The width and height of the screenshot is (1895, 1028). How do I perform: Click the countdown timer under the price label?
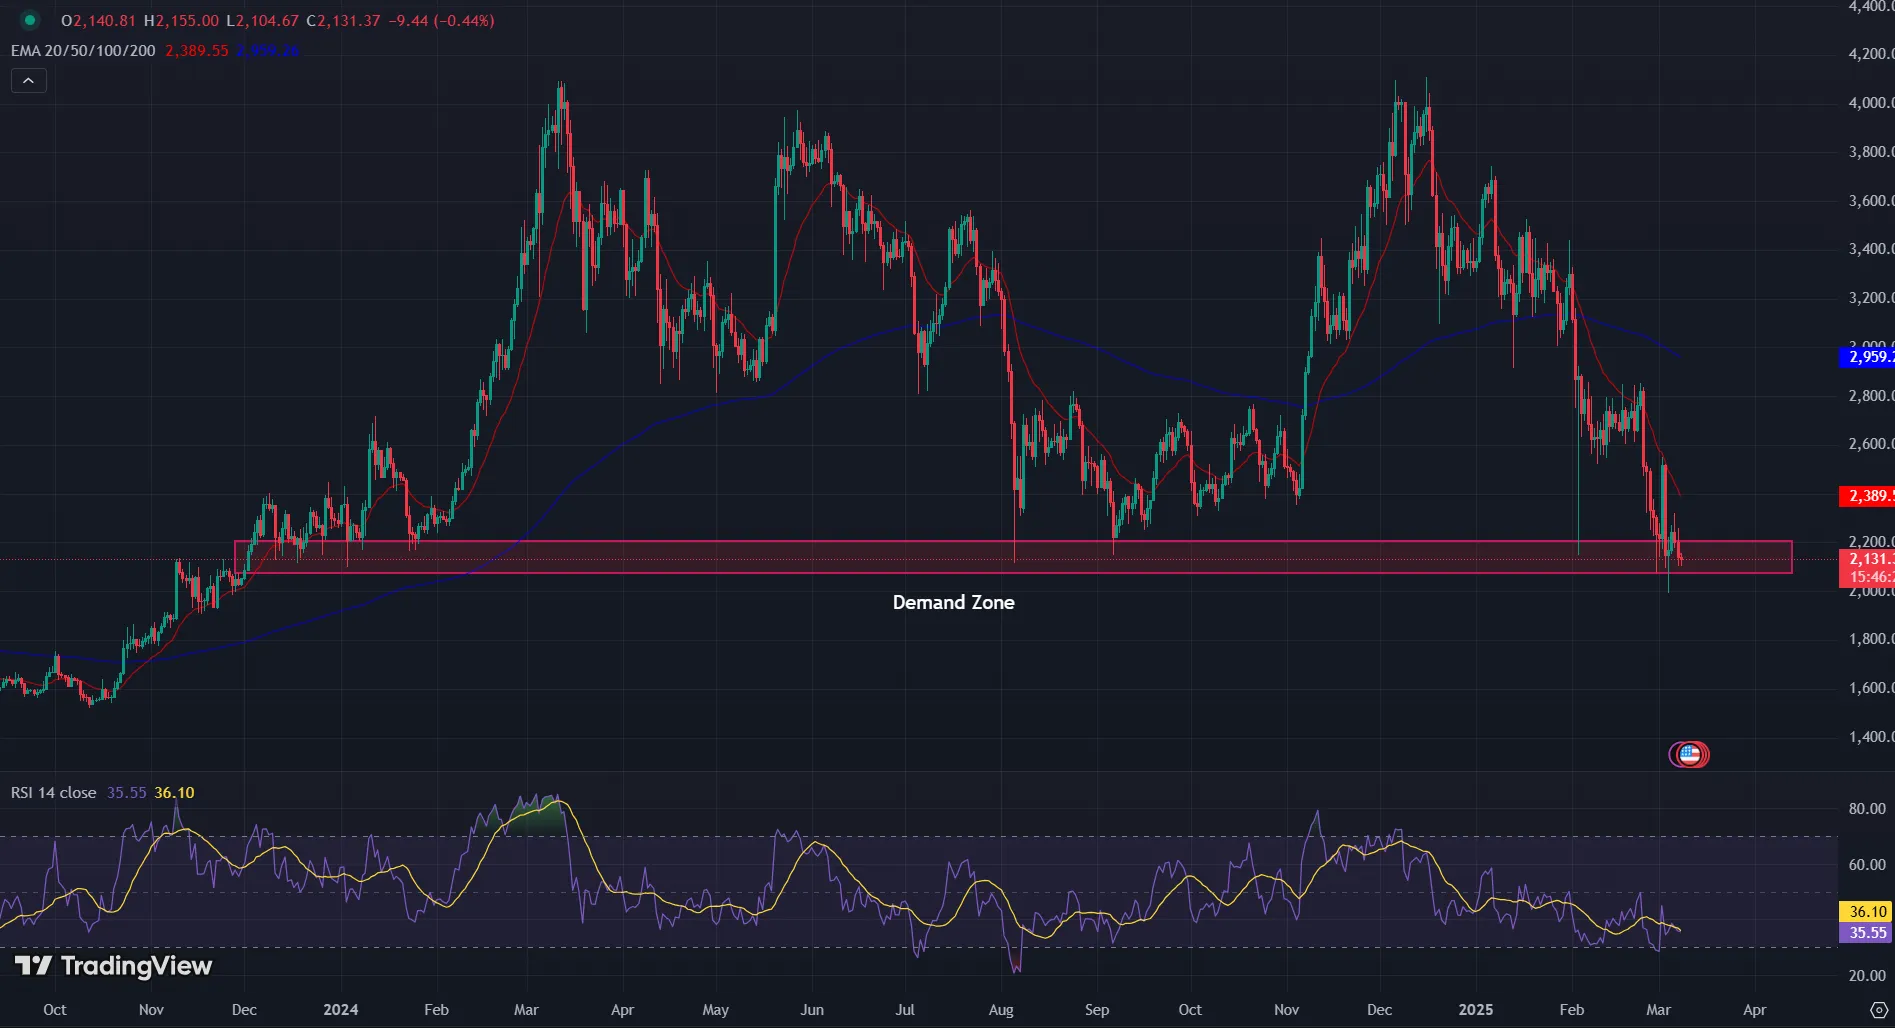1866,578
